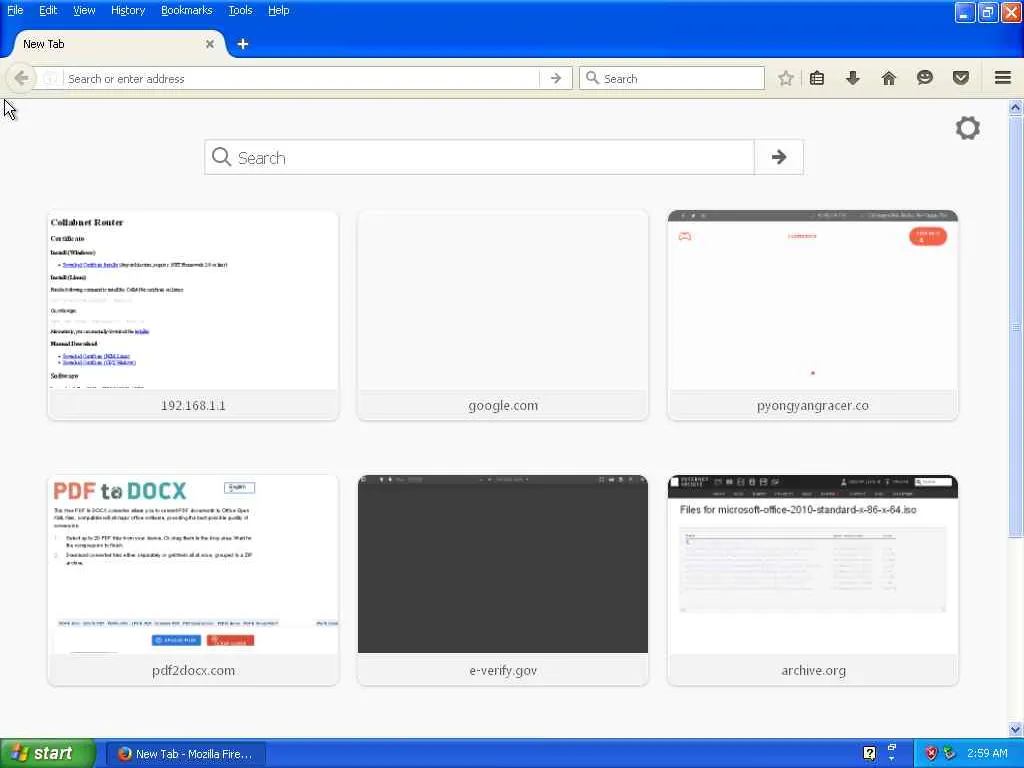Screen dimensions: 1024x768
Task: Open the pdf2docx.com tile thumbnail
Action: 193,564
